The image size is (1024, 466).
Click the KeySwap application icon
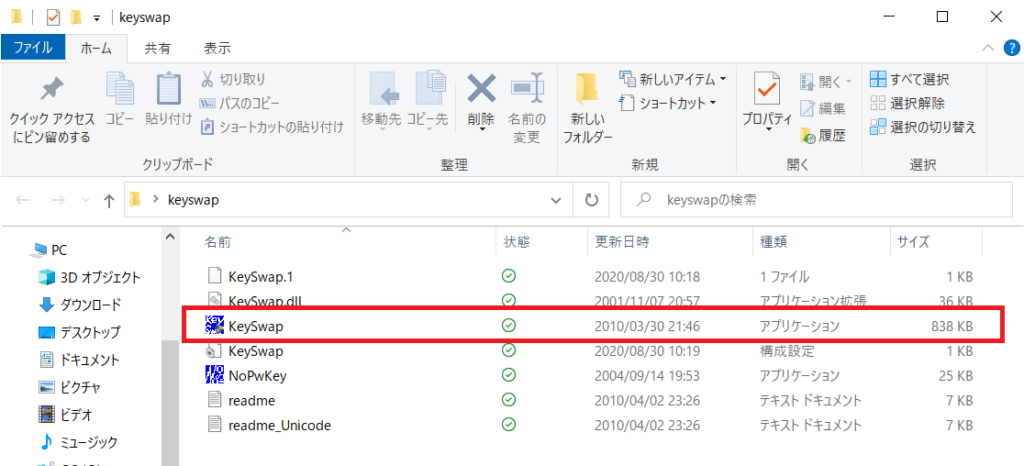[214, 324]
